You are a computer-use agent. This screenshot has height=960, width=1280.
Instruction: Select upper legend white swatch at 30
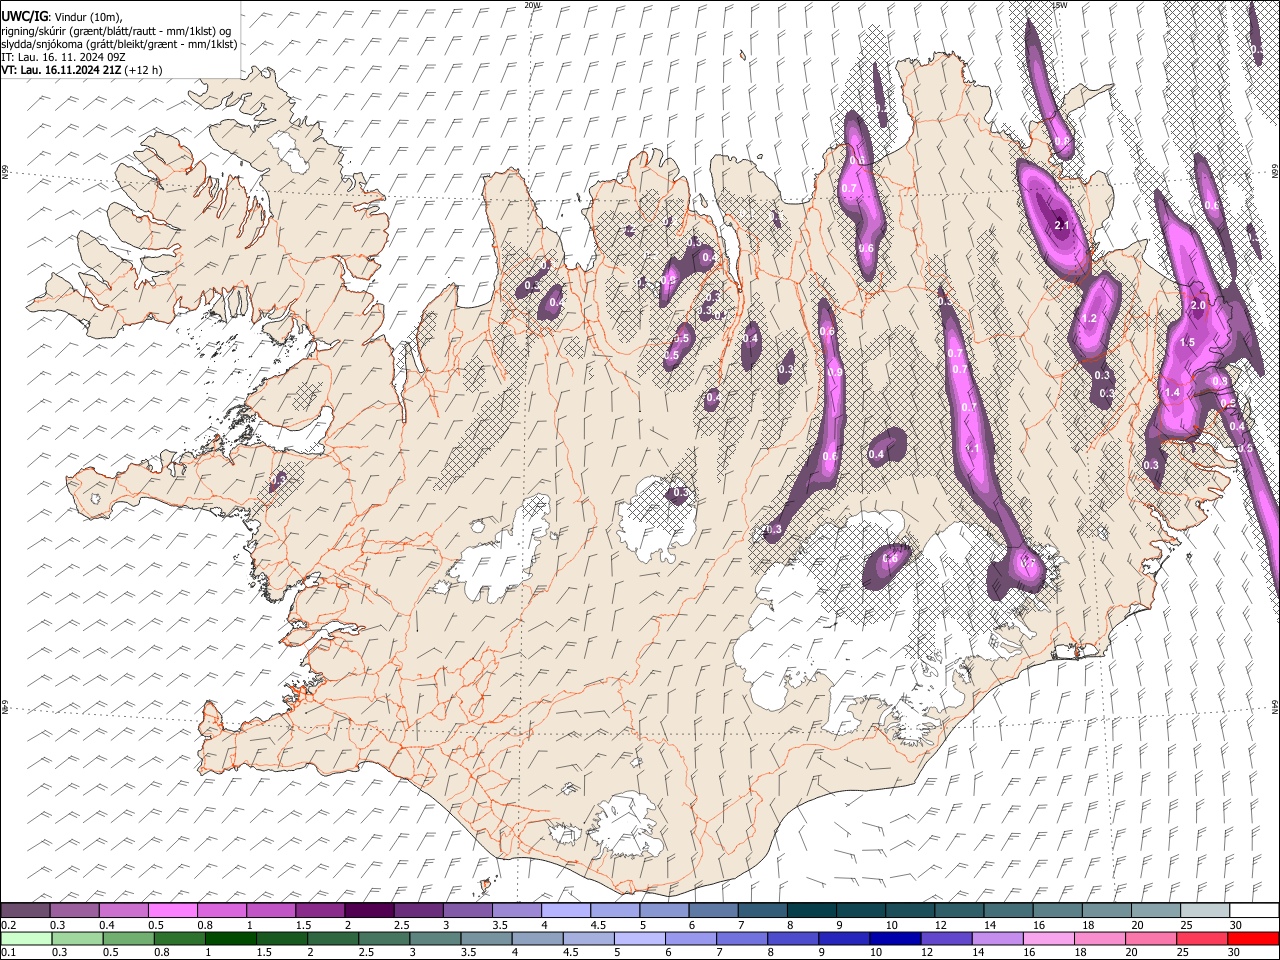[1255, 911]
